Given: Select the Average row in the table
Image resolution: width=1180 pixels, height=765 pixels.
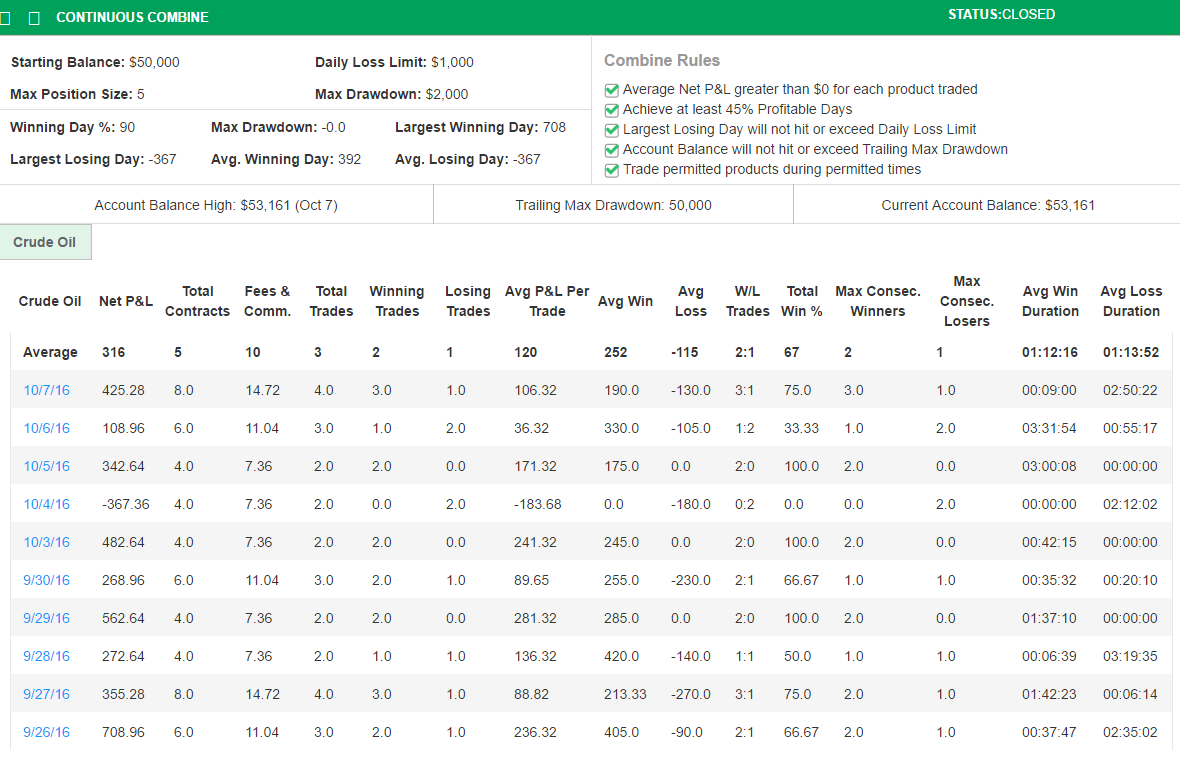Looking at the screenshot, I should tap(50, 352).
